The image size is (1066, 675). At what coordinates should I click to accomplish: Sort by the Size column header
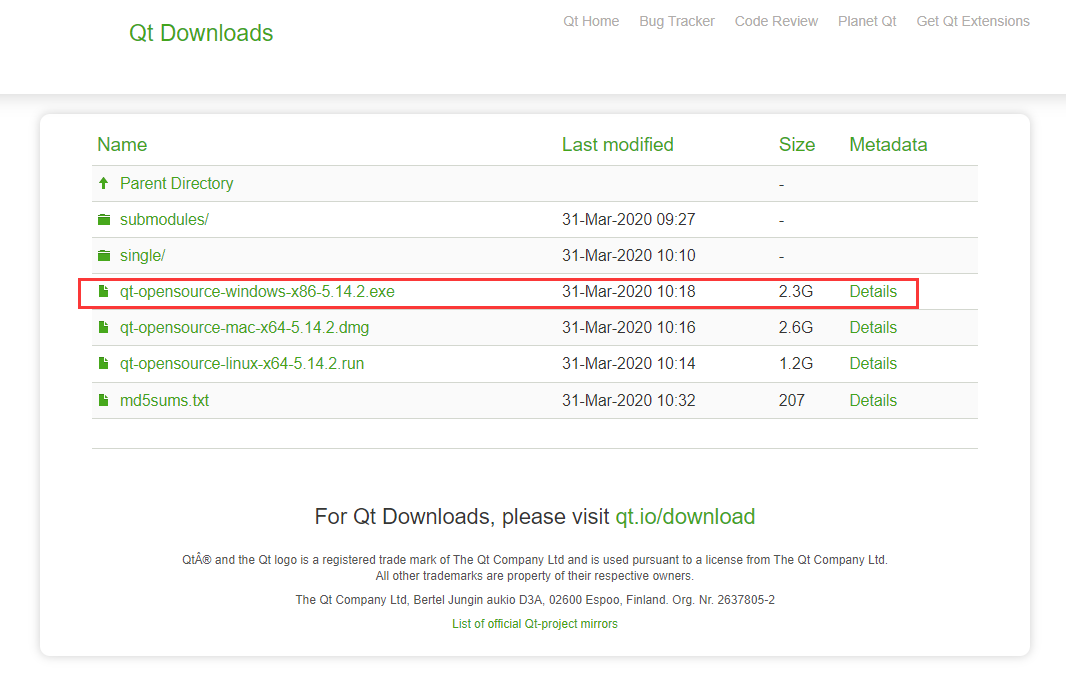coord(797,144)
